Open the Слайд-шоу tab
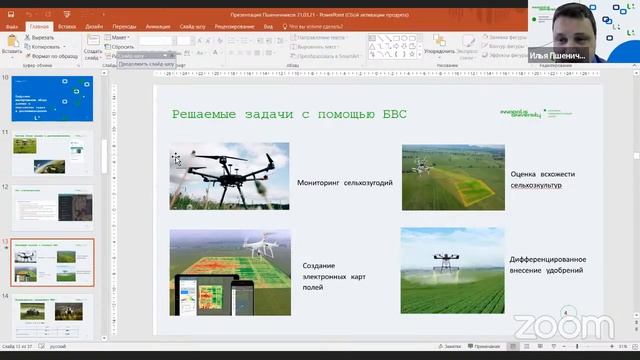Image resolution: width=640 pixels, height=360 pixels. click(x=192, y=27)
